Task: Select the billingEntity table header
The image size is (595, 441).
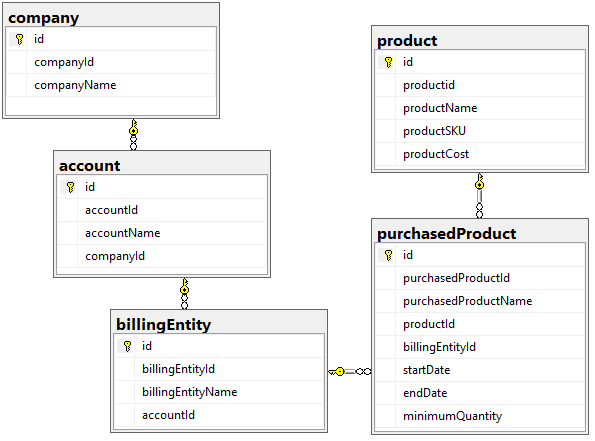Action: [219, 323]
